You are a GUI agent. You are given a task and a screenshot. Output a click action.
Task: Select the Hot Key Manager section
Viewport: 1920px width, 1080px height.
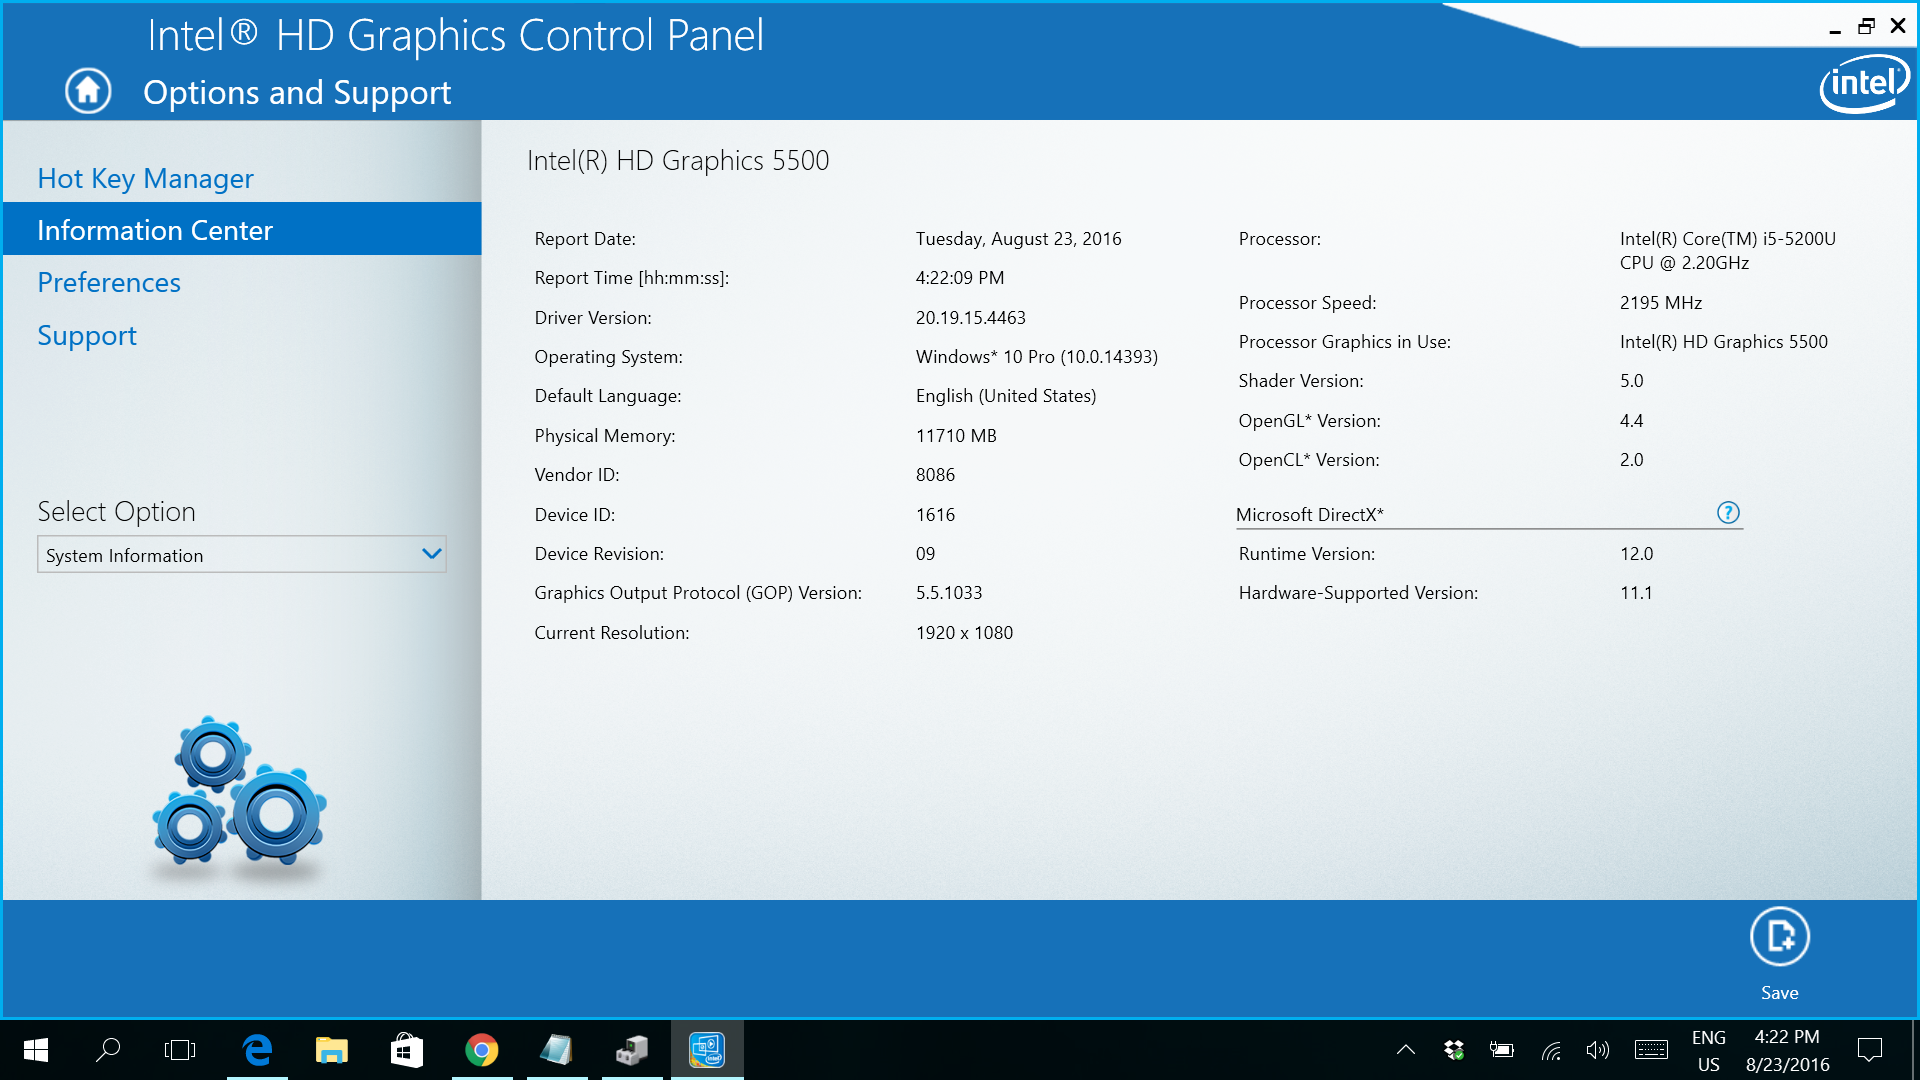[x=145, y=178]
